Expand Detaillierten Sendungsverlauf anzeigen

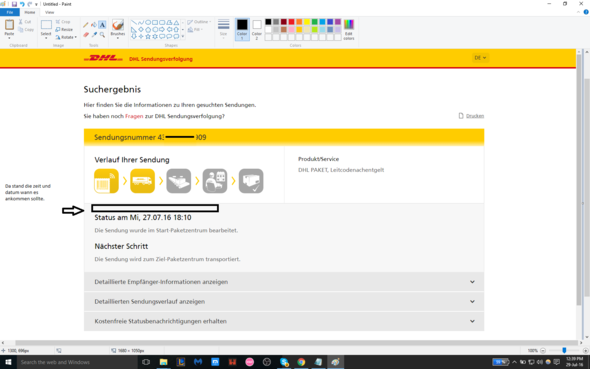pyautogui.click(x=284, y=301)
